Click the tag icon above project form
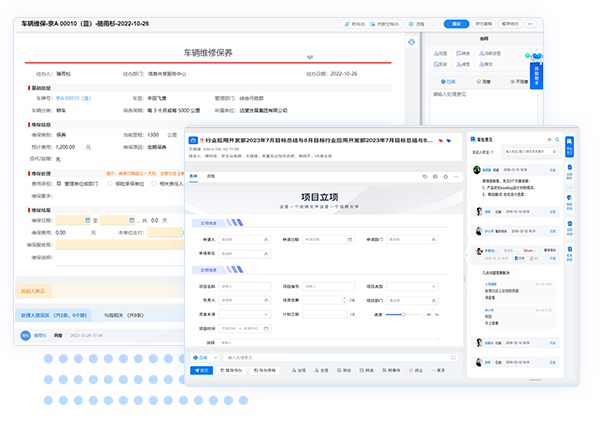This screenshot has width=605, height=428. point(425,176)
